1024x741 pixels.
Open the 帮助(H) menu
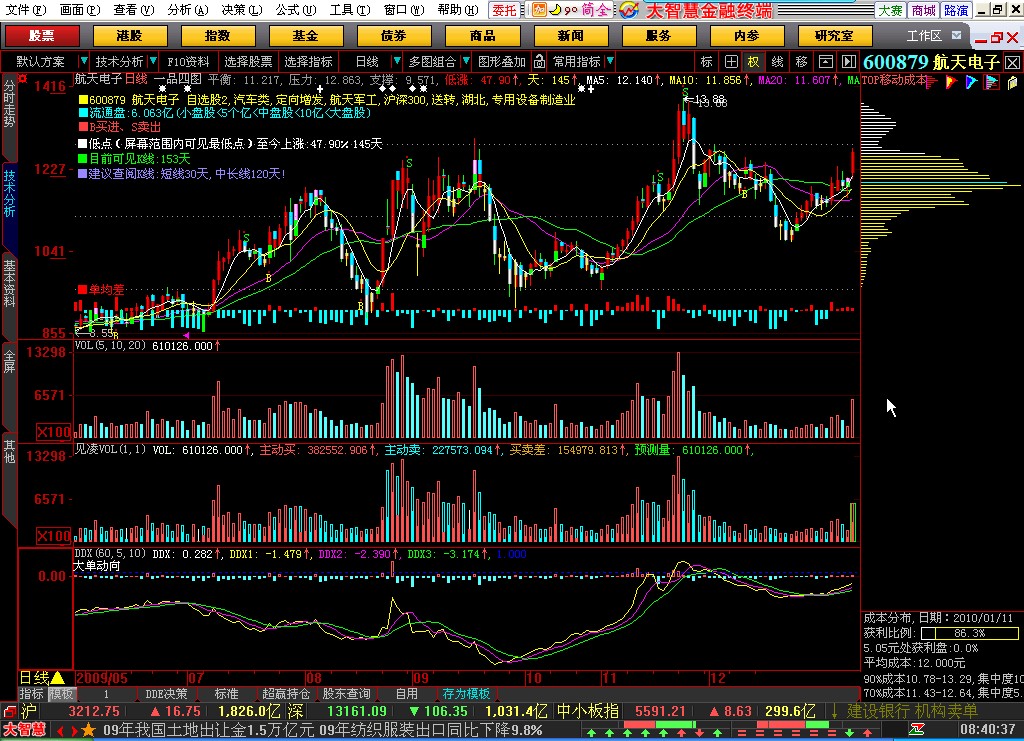click(458, 10)
